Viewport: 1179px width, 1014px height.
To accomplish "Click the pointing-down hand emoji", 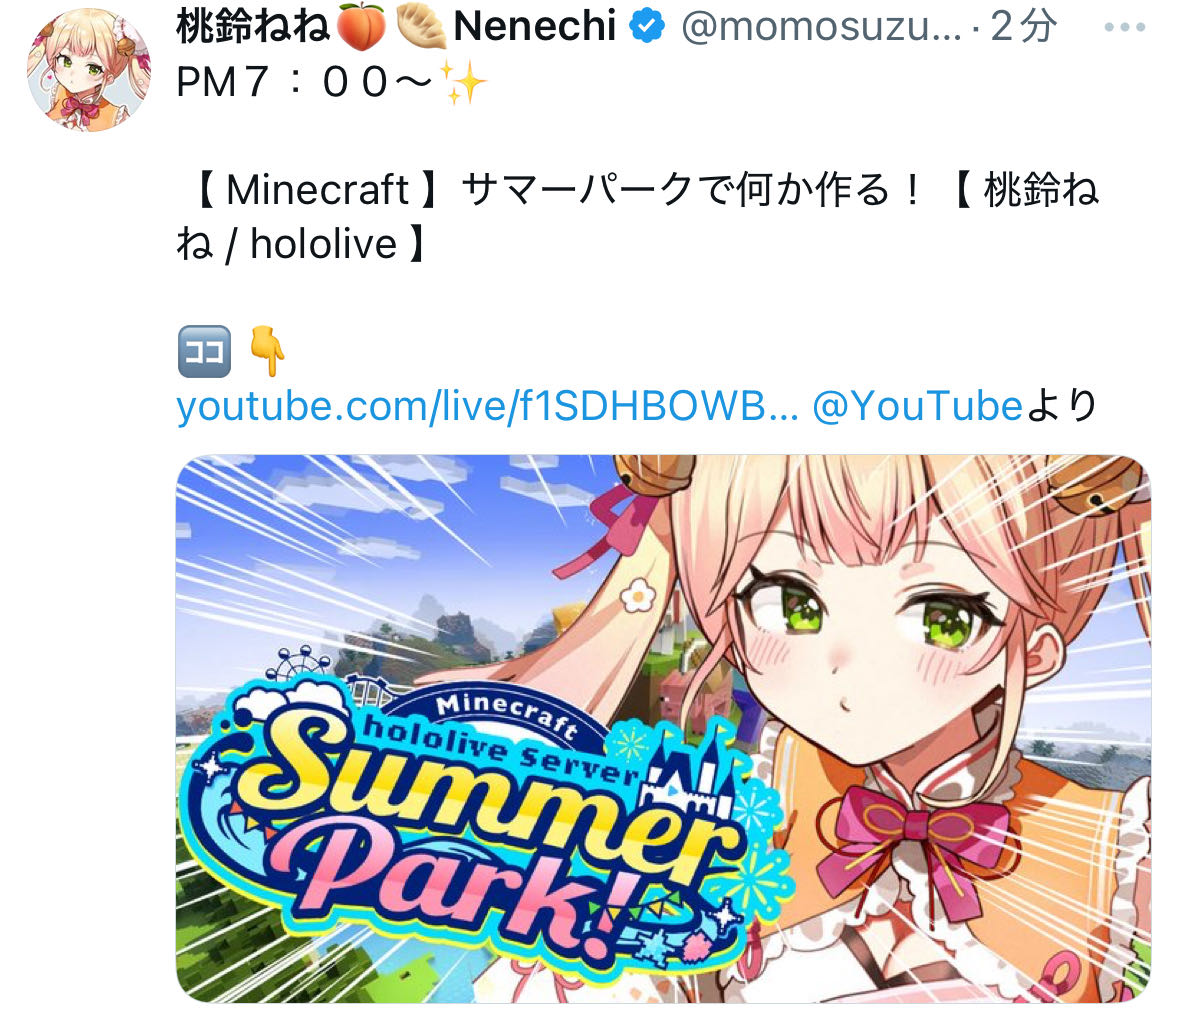I will click(267, 351).
